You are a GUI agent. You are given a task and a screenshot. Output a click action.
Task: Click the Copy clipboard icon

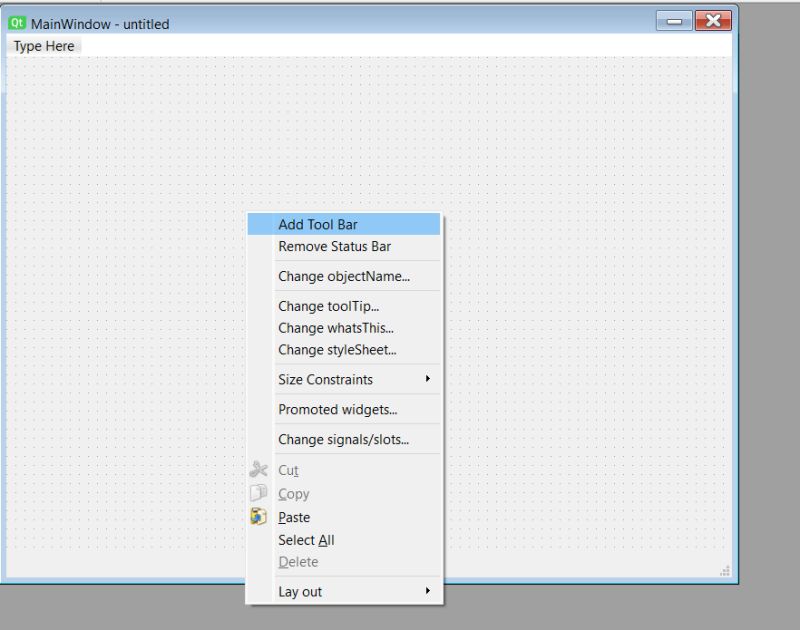(x=260, y=493)
